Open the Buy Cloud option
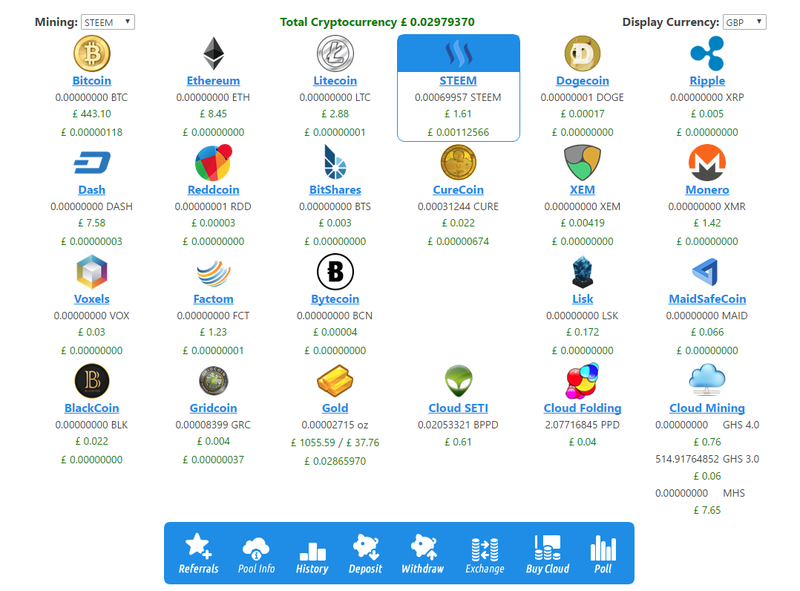The image size is (800, 591). [x=547, y=553]
